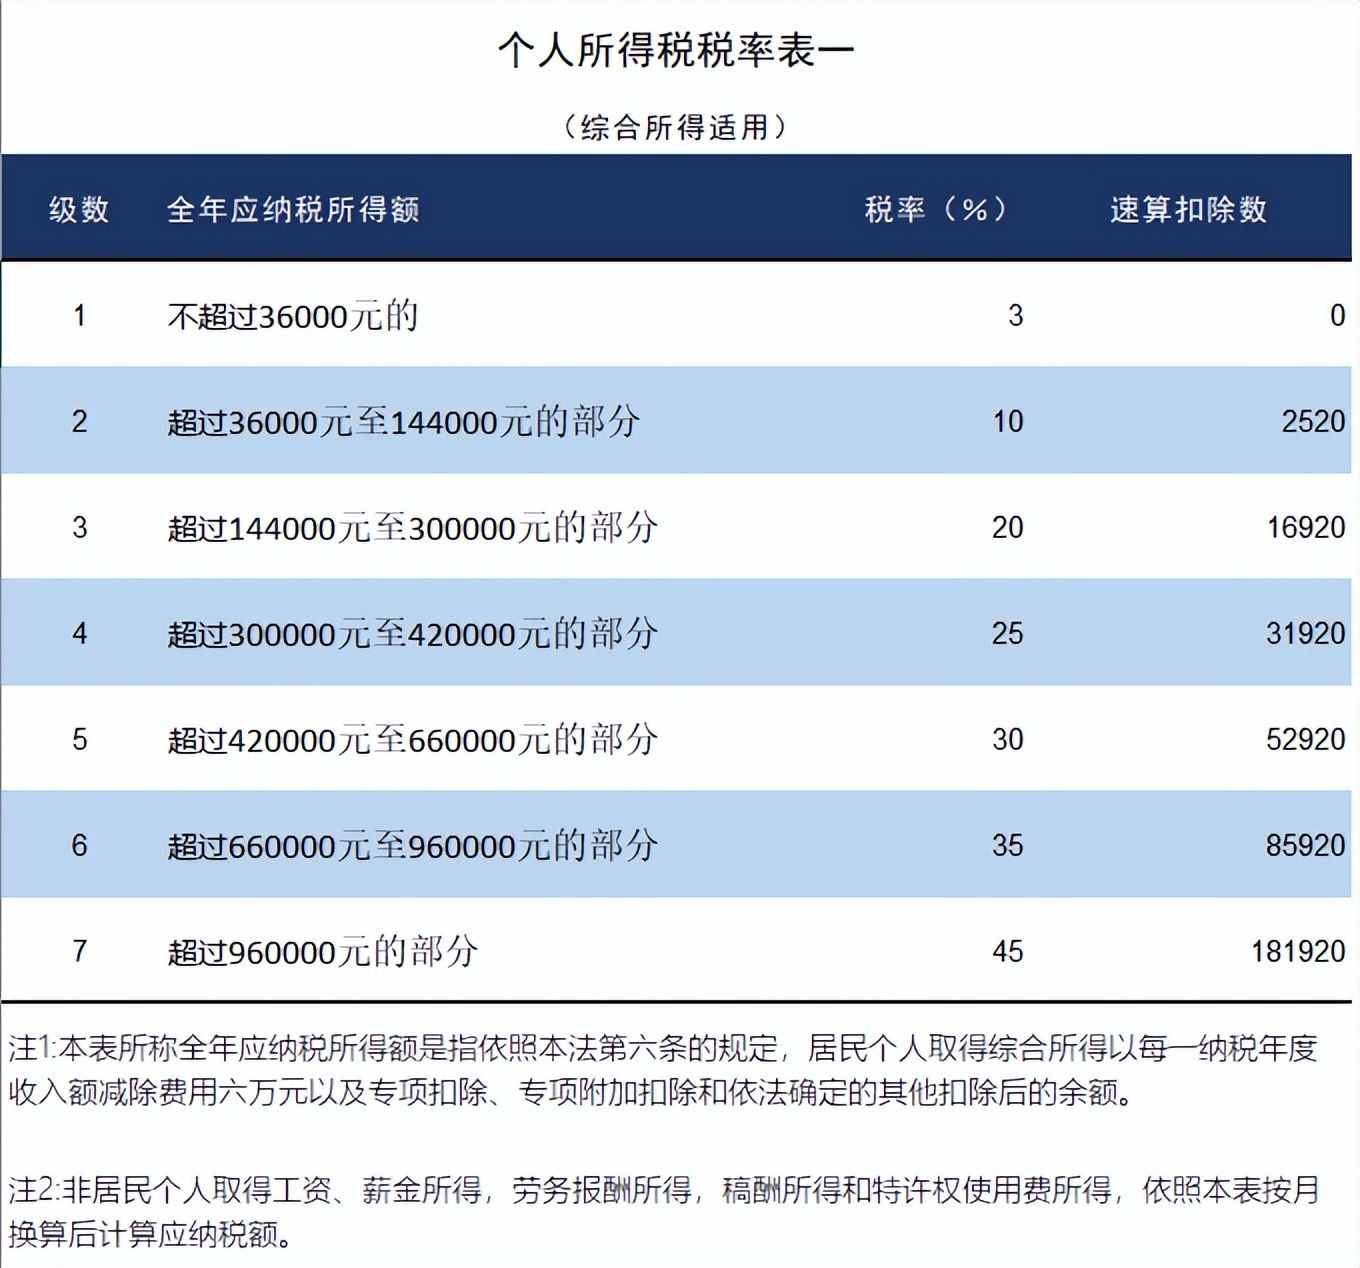
Task: Select the bracket 超过300000元至420000元的部分
Action: click(x=412, y=633)
